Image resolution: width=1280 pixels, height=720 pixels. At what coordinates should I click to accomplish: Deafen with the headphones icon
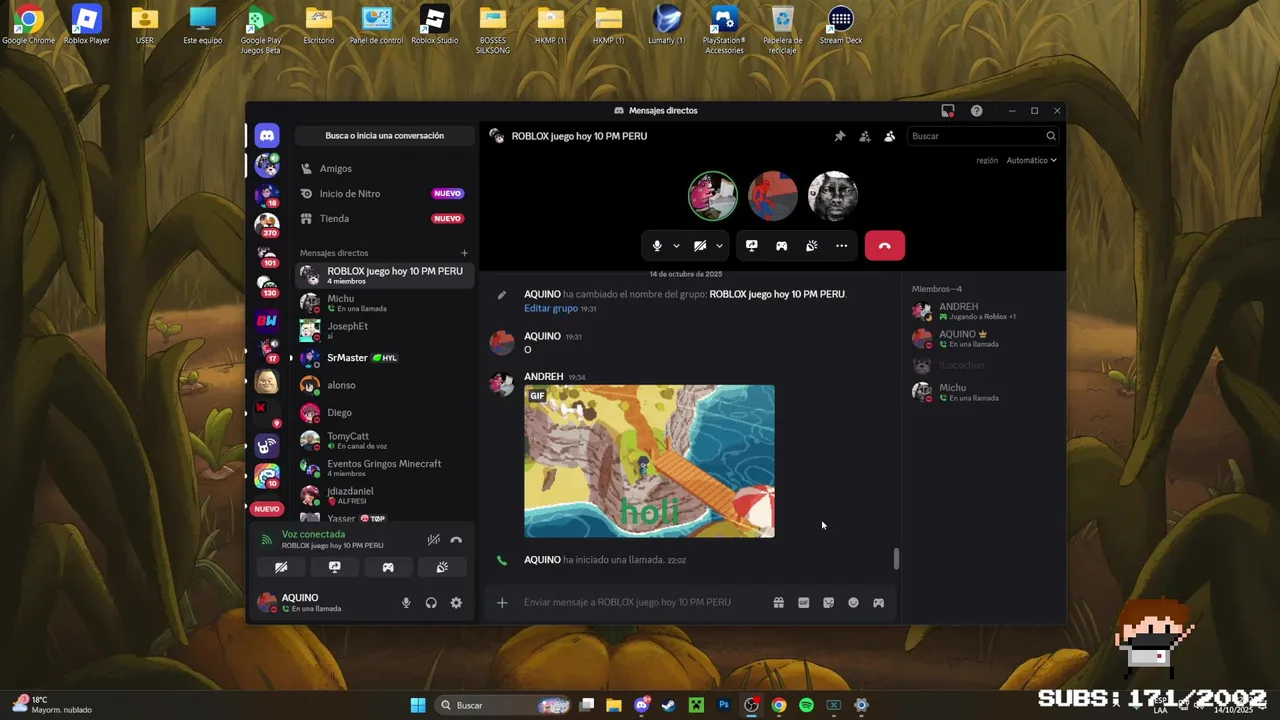click(431, 603)
